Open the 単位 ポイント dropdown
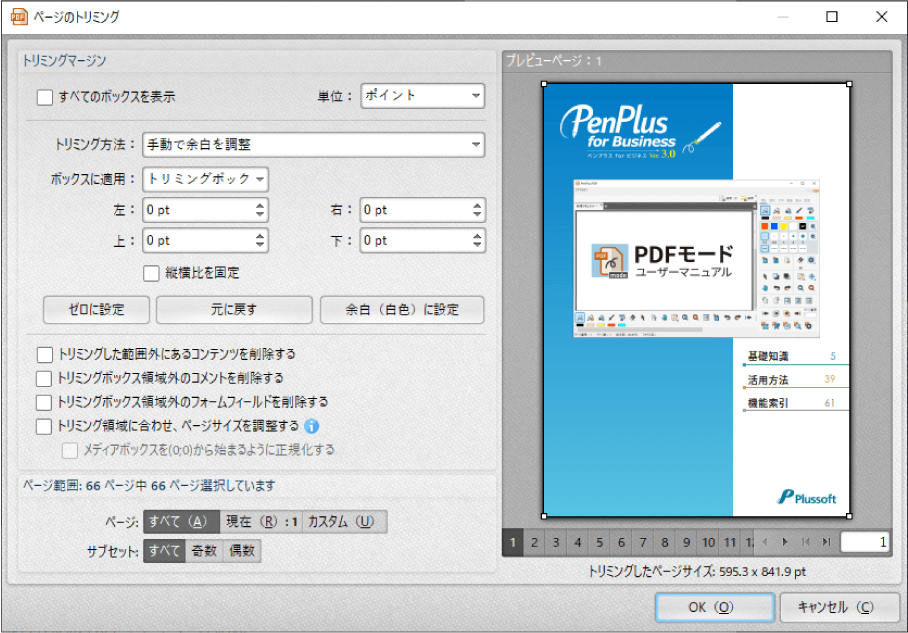 (423, 96)
